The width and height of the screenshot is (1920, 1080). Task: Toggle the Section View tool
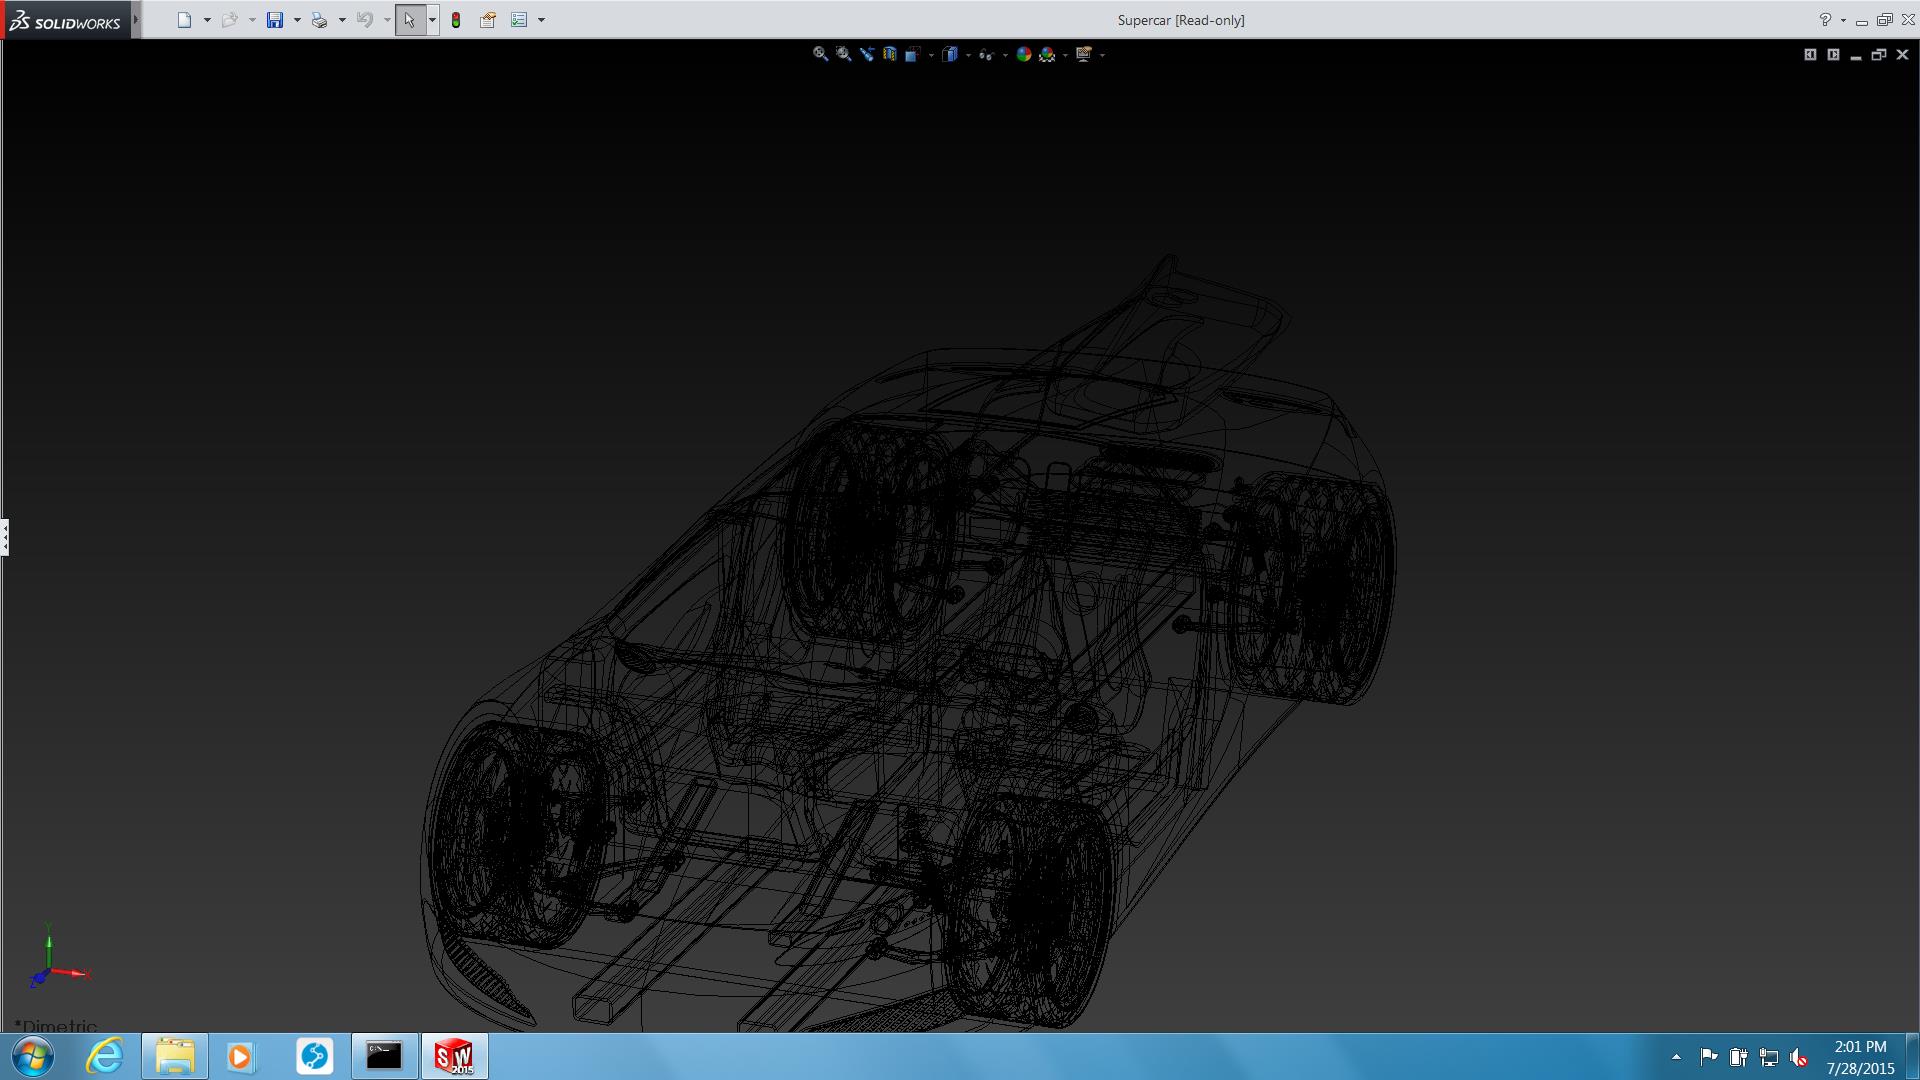(x=889, y=54)
